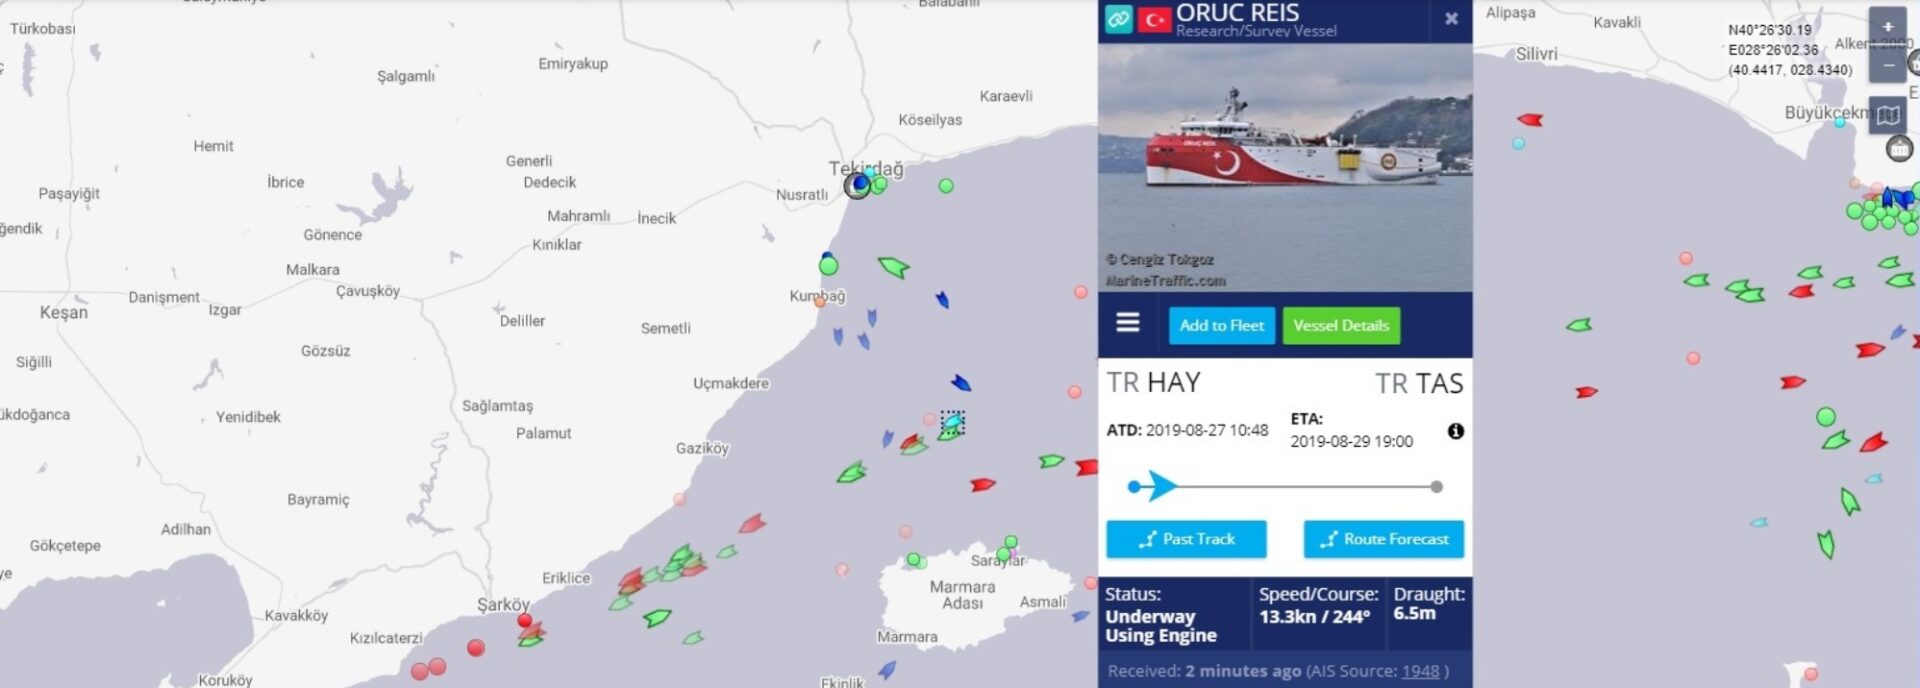
Task: Select the highlighted vessel in dotted box
Action: click(x=952, y=423)
